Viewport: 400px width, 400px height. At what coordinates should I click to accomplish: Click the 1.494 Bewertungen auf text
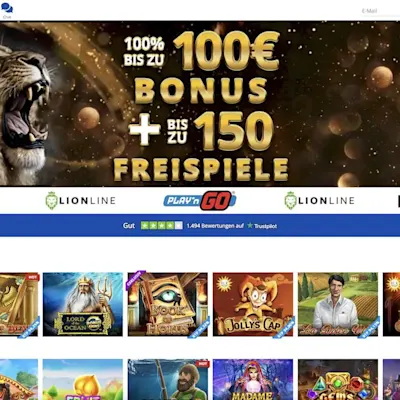[215, 226]
